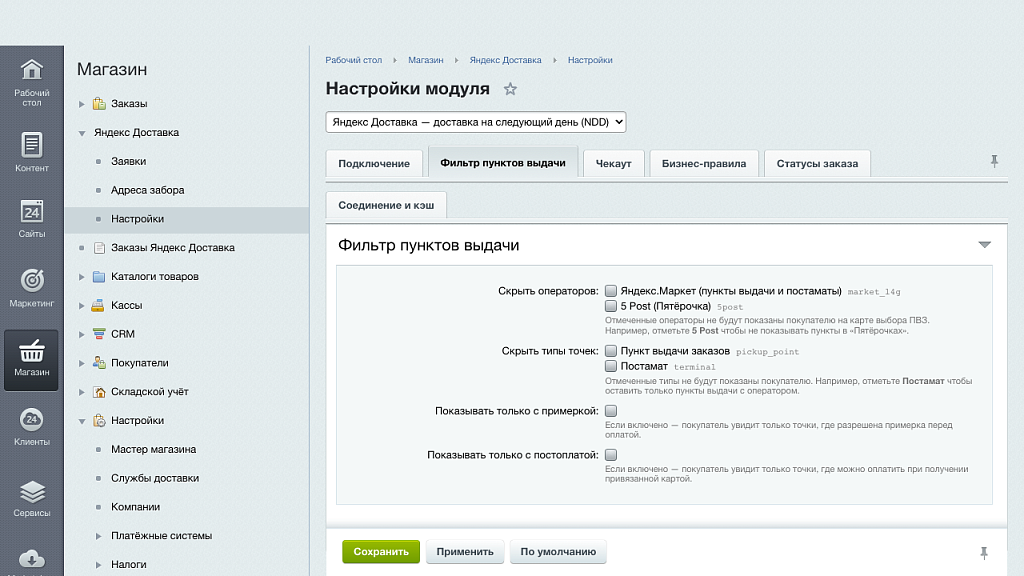Viewport: 1024px width, 576px height.
Task: Open Заявки in the tree
Action: point(128,161)
